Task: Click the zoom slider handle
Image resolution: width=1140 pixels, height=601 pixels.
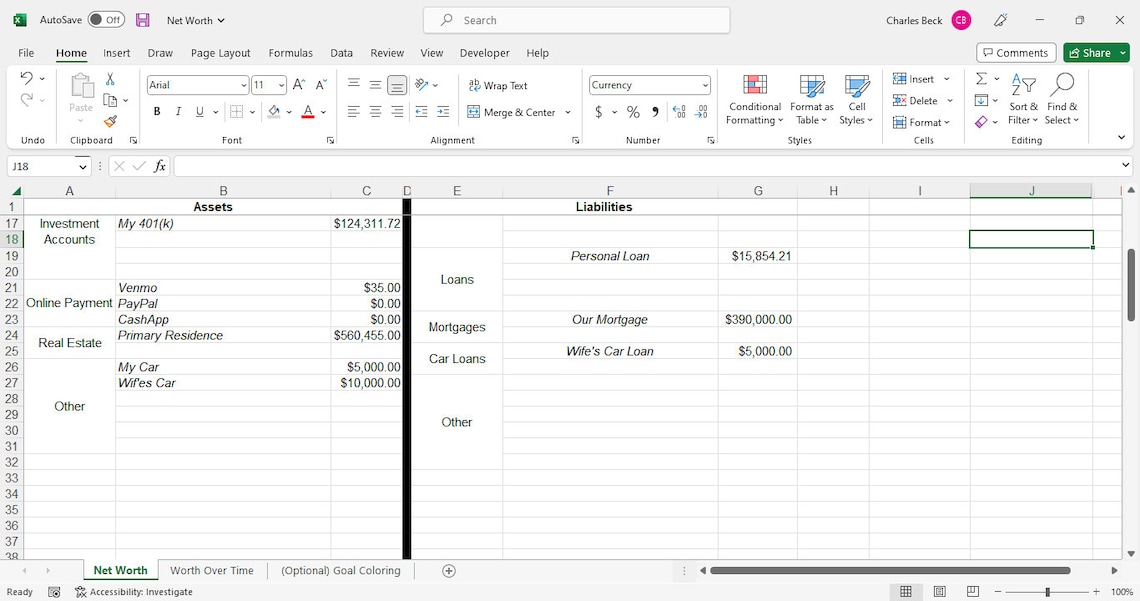Action: [x=1047, y=592]
